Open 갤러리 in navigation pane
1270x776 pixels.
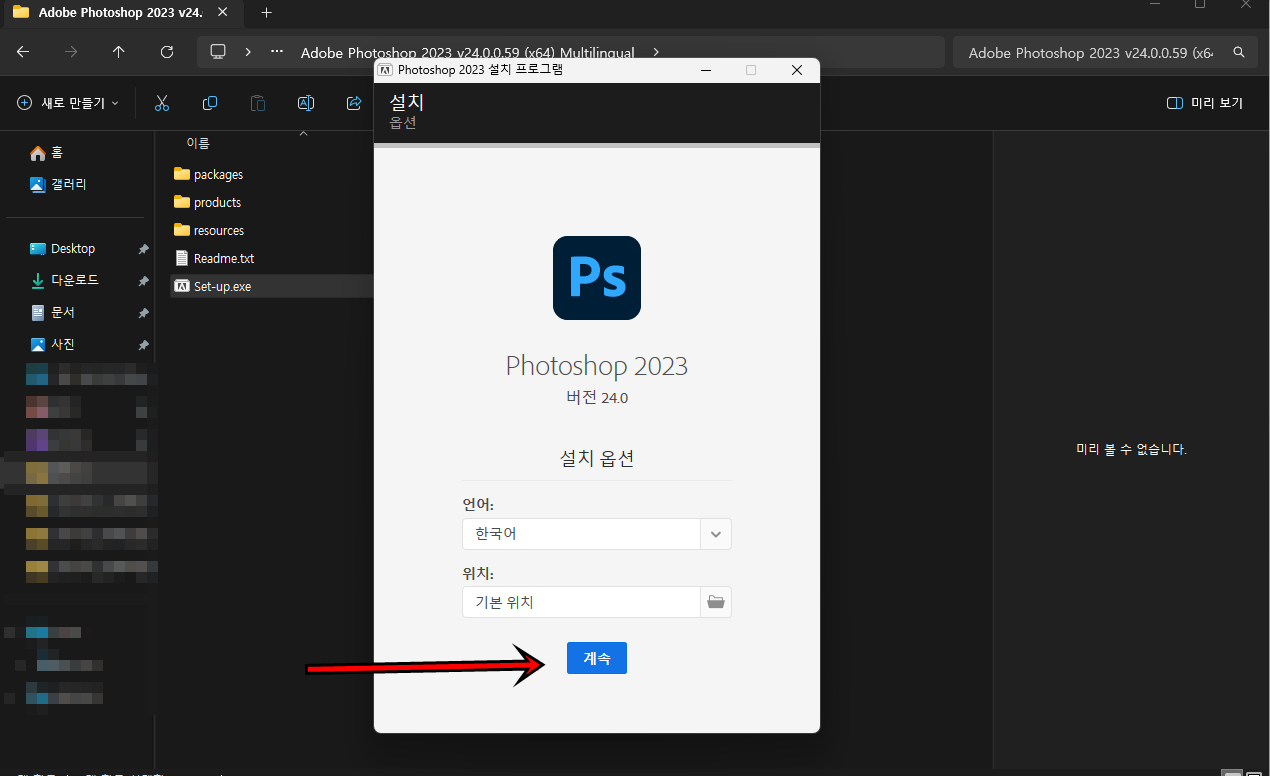pyautogui.click(x=58, y=184)
